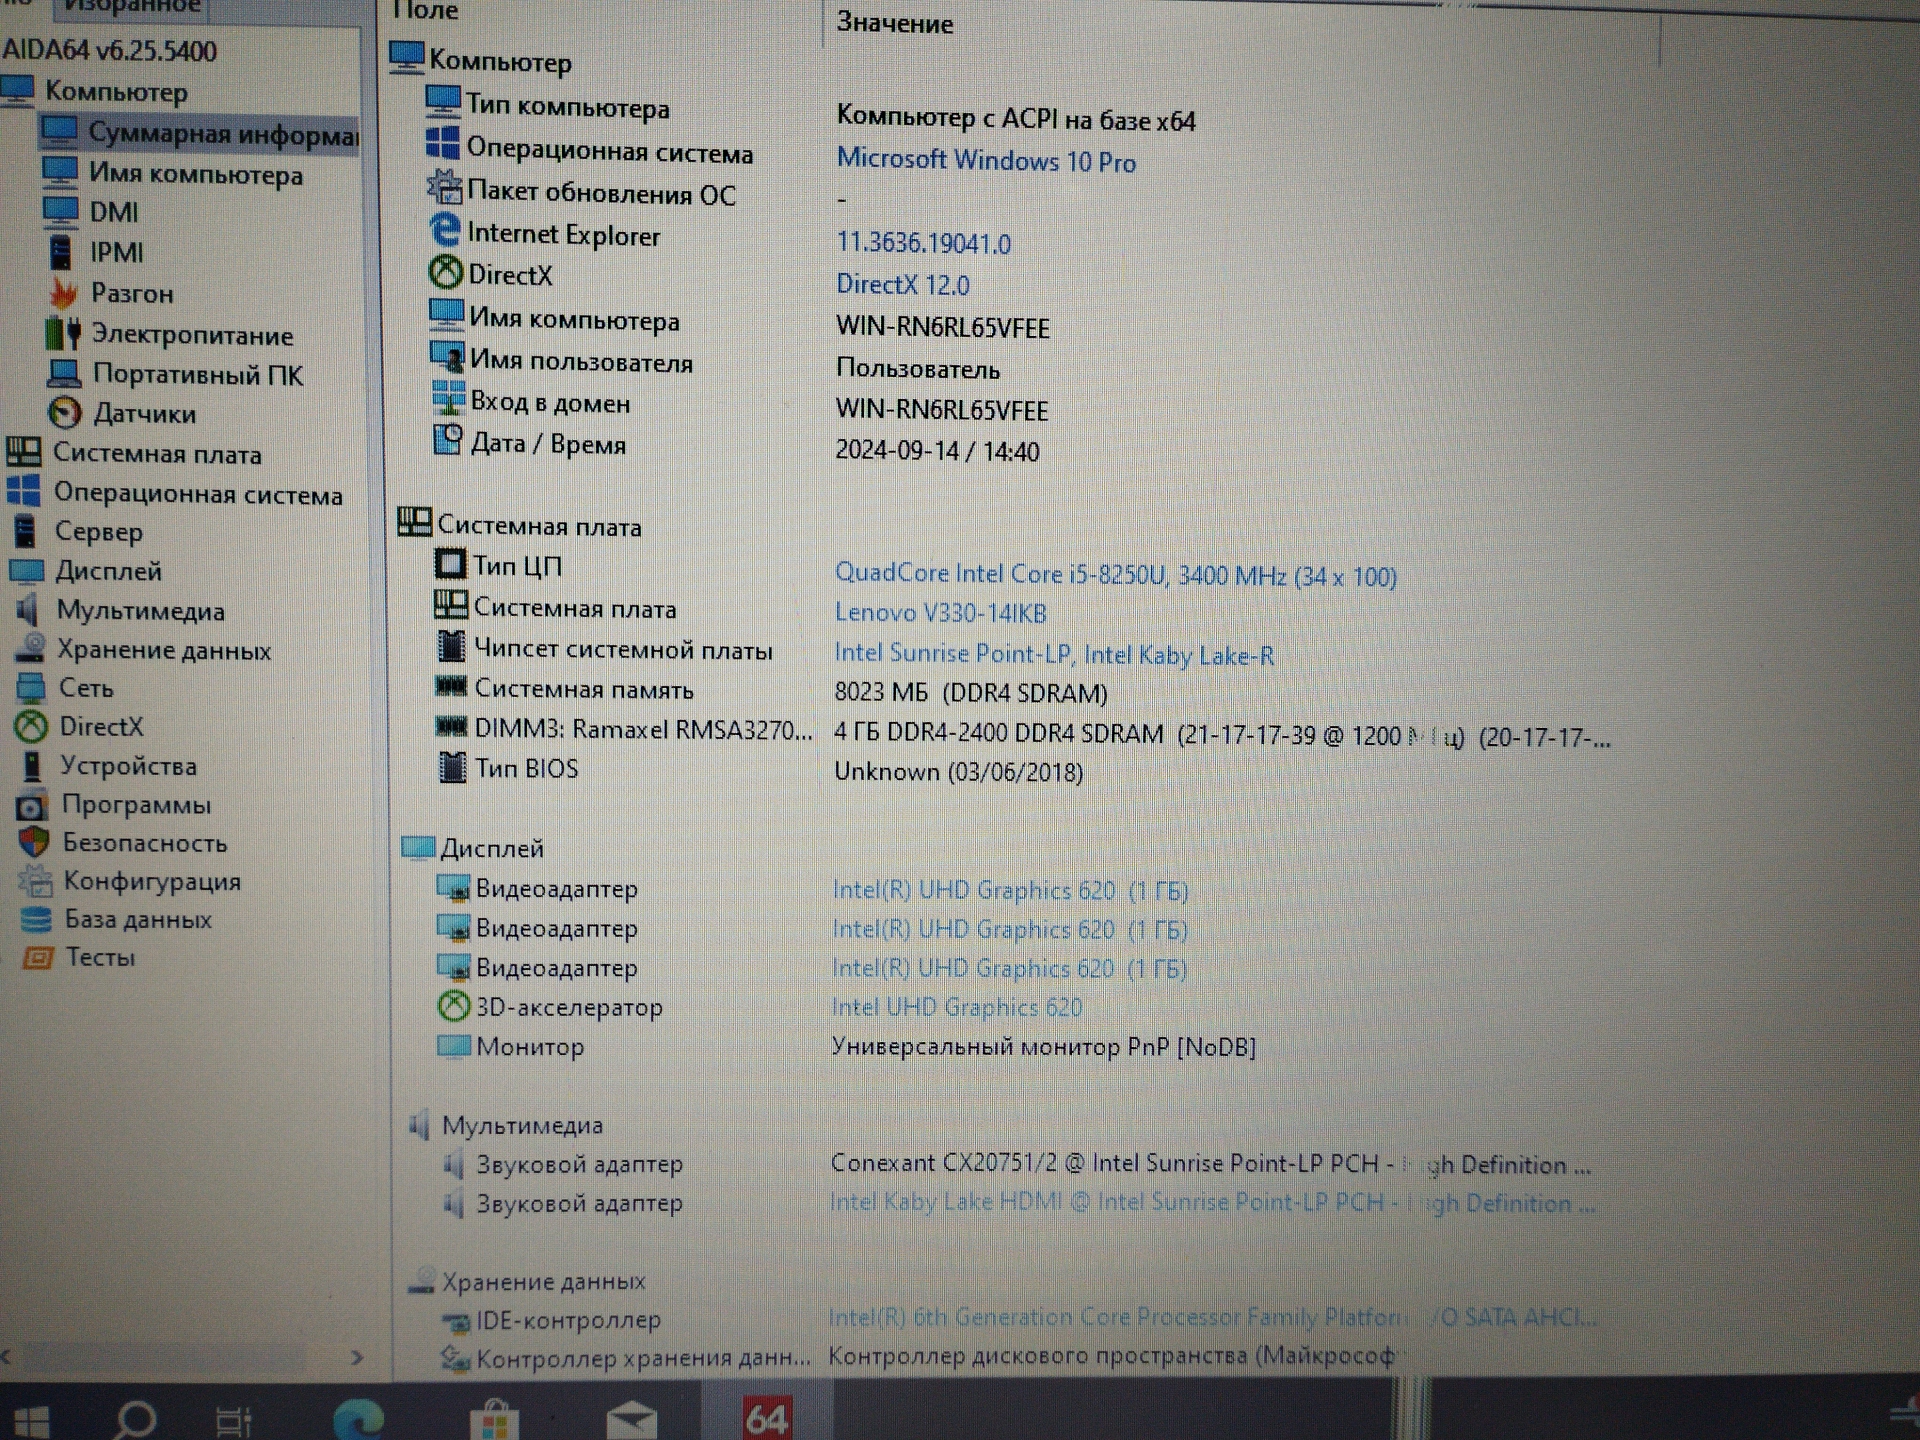Select the Монитор row

point(846,1046)
